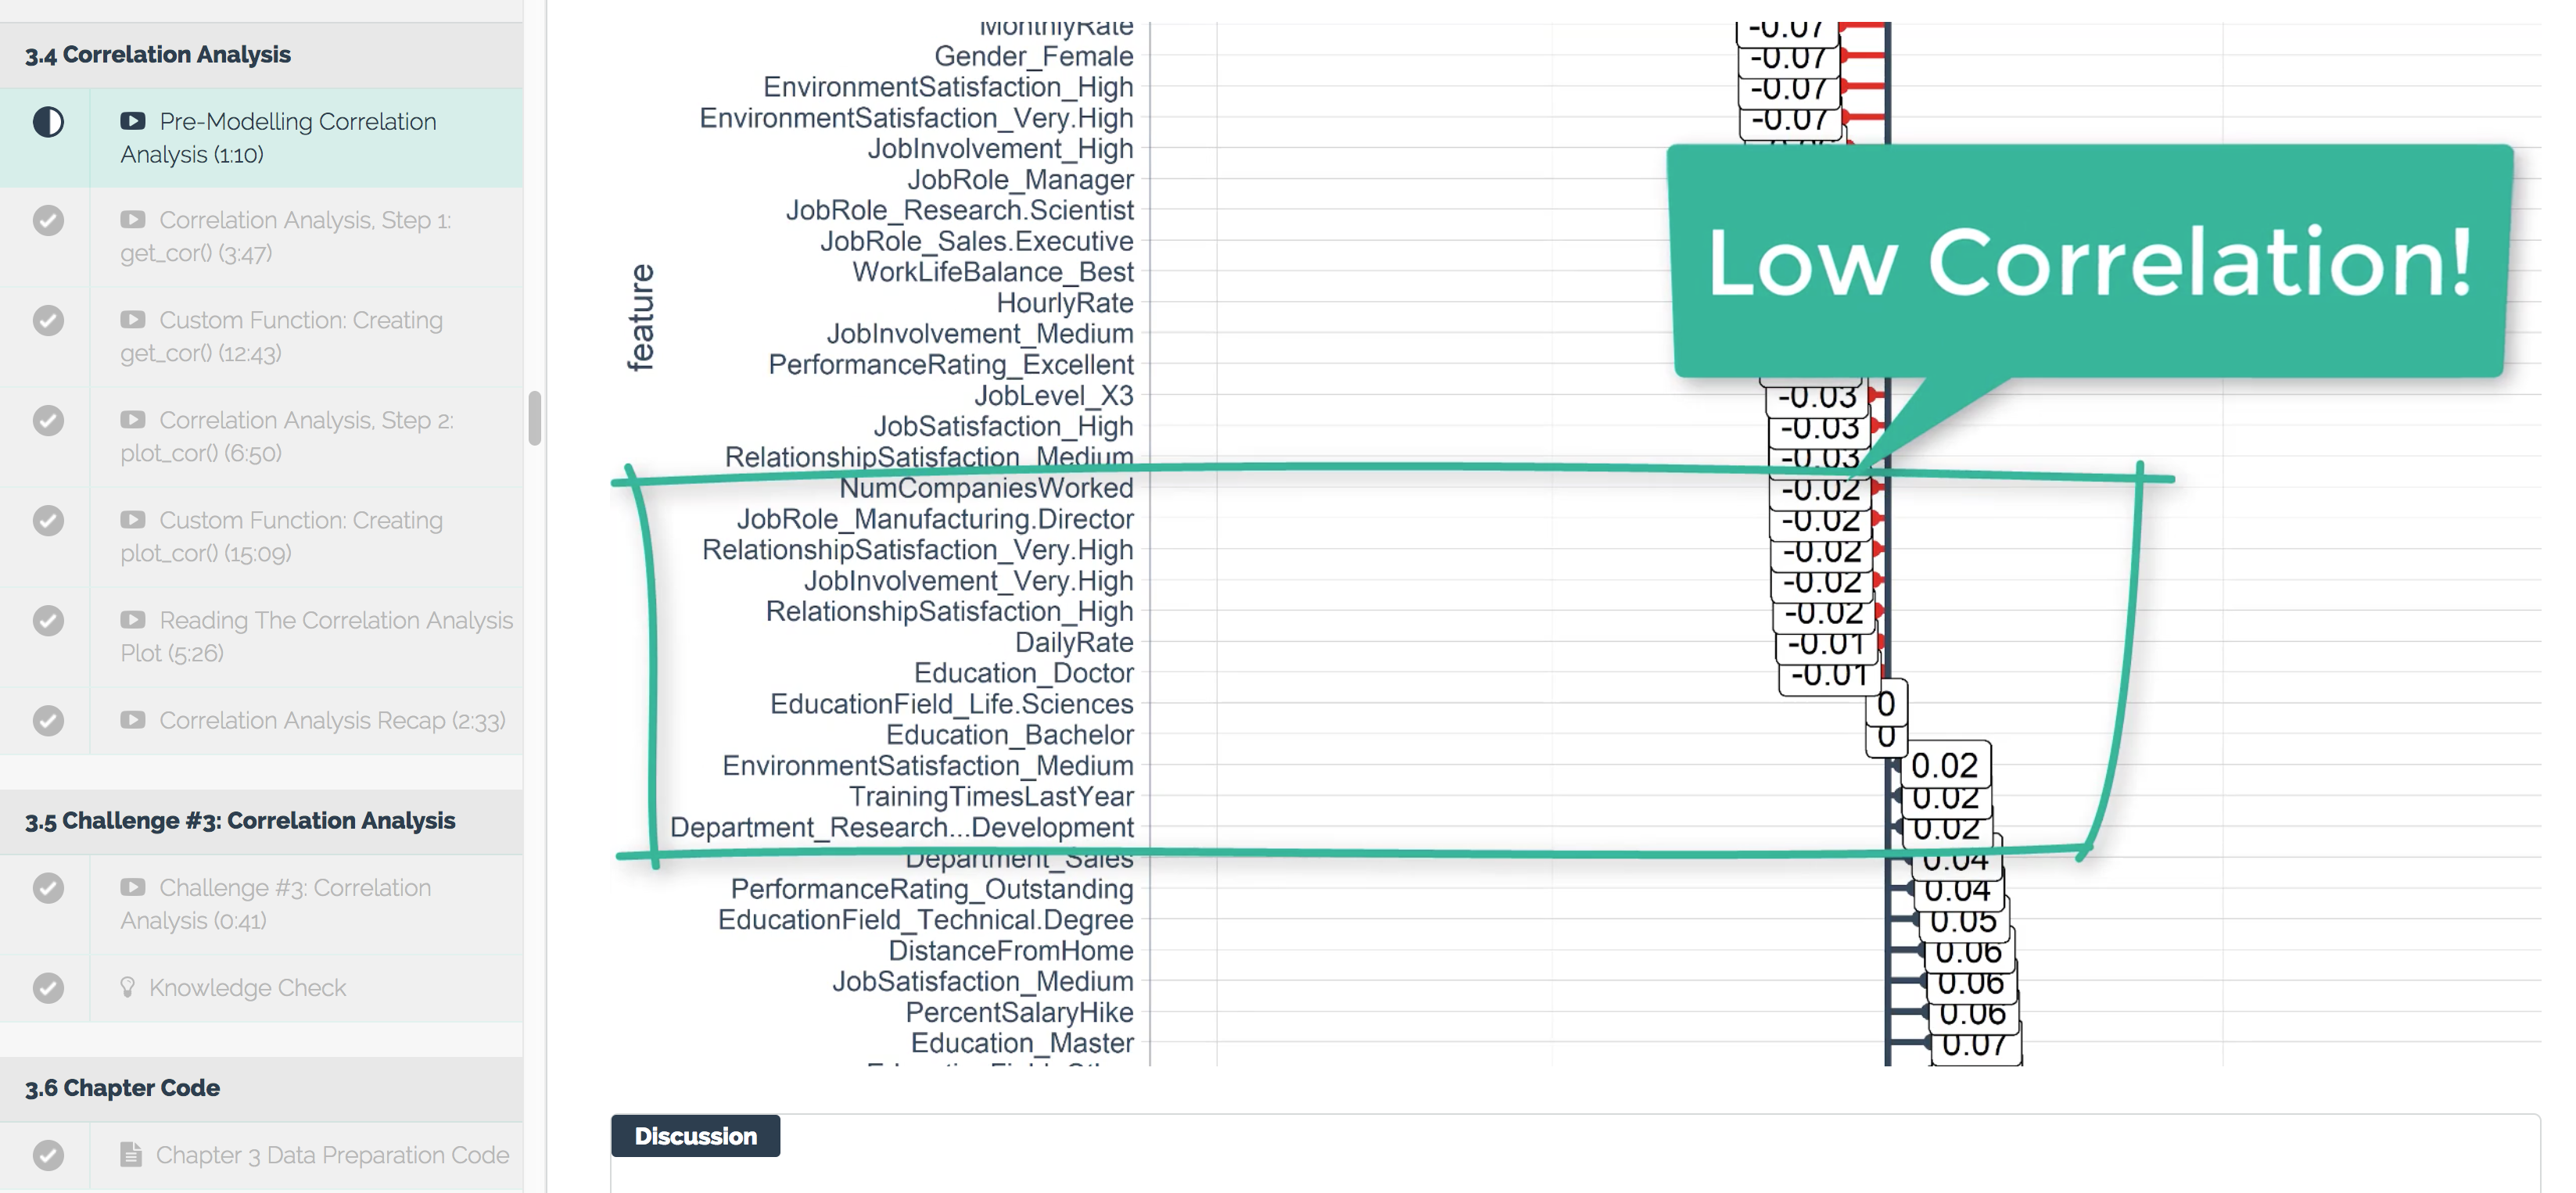Viewport: 2576px width, 1193px height.
Task: Toggle completed checkmark for Correlation Analysis Step 1
Action: point(48,220)
